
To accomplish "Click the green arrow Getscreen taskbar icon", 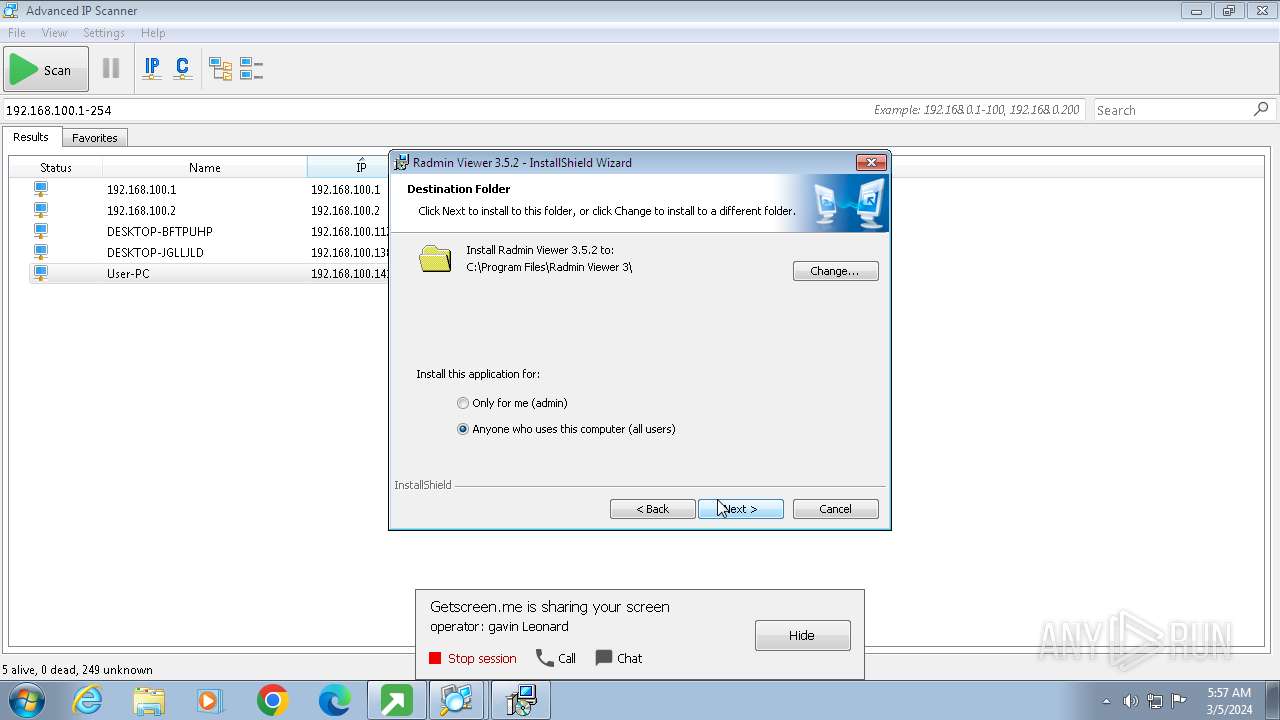I will click(x=396, y=700).
